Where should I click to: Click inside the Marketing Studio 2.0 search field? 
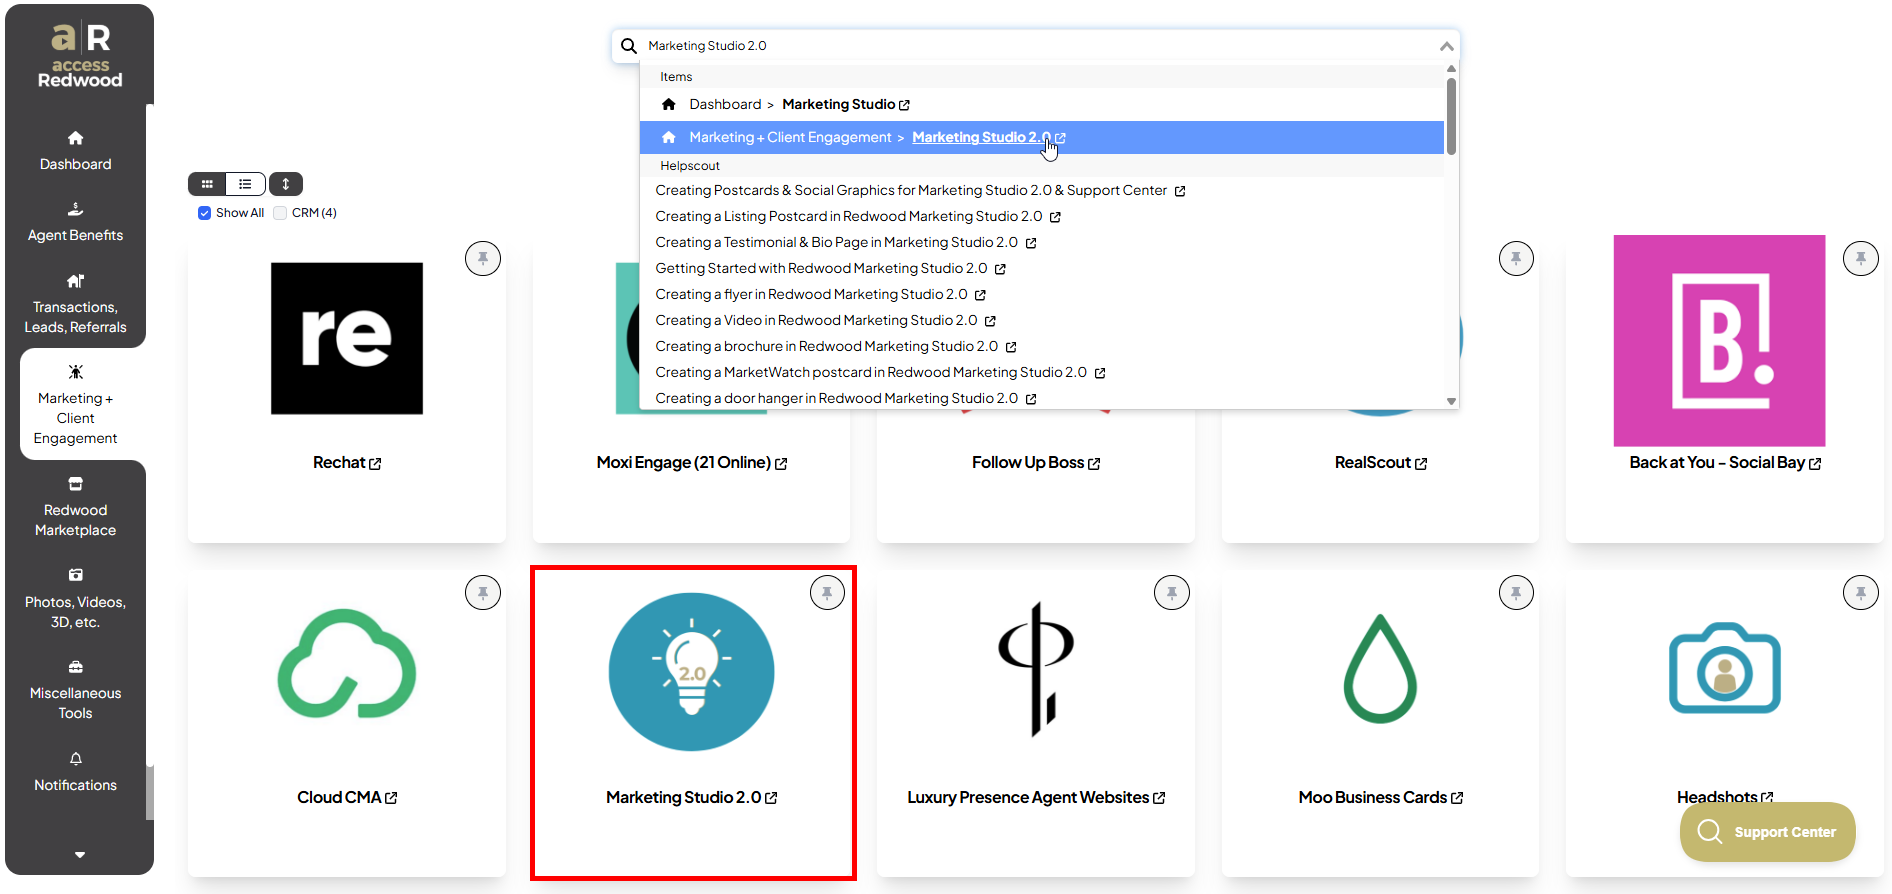(x=1035, y=46)
